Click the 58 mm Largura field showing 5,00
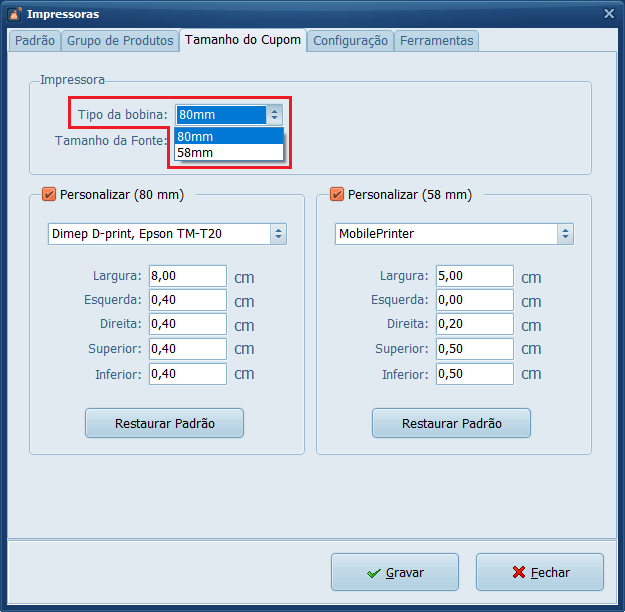 point(475,276)
